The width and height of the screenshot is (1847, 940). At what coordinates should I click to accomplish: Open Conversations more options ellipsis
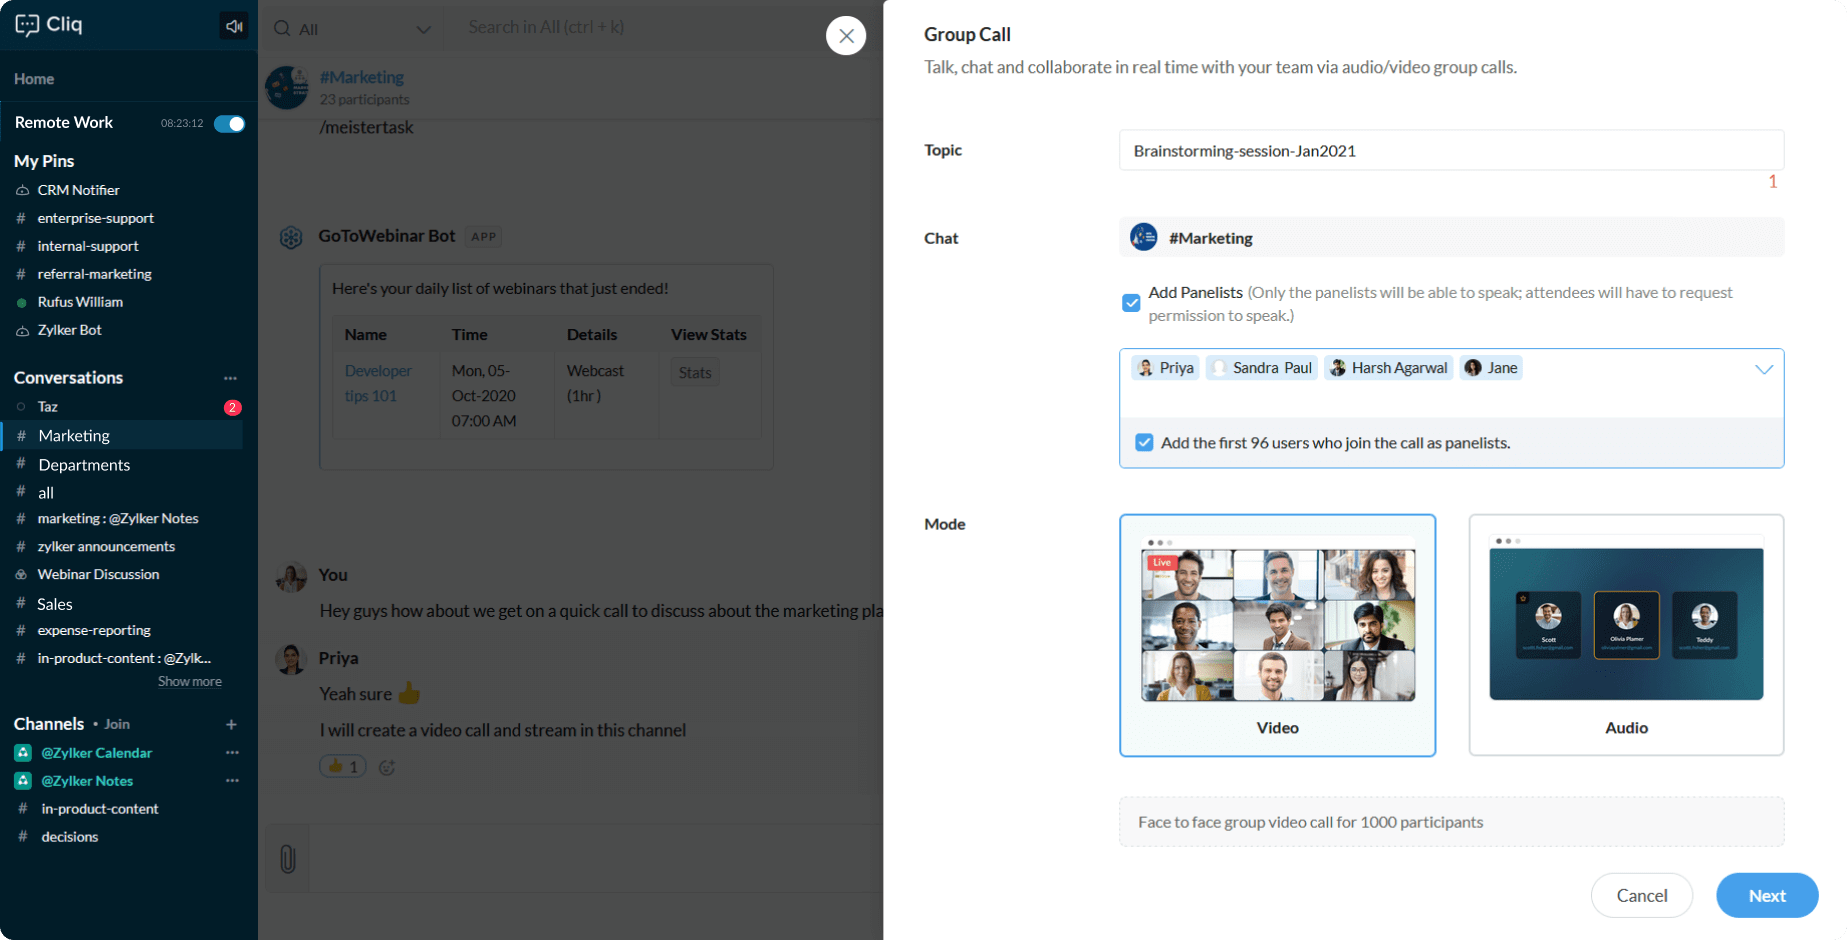click(x=230, y=378)
